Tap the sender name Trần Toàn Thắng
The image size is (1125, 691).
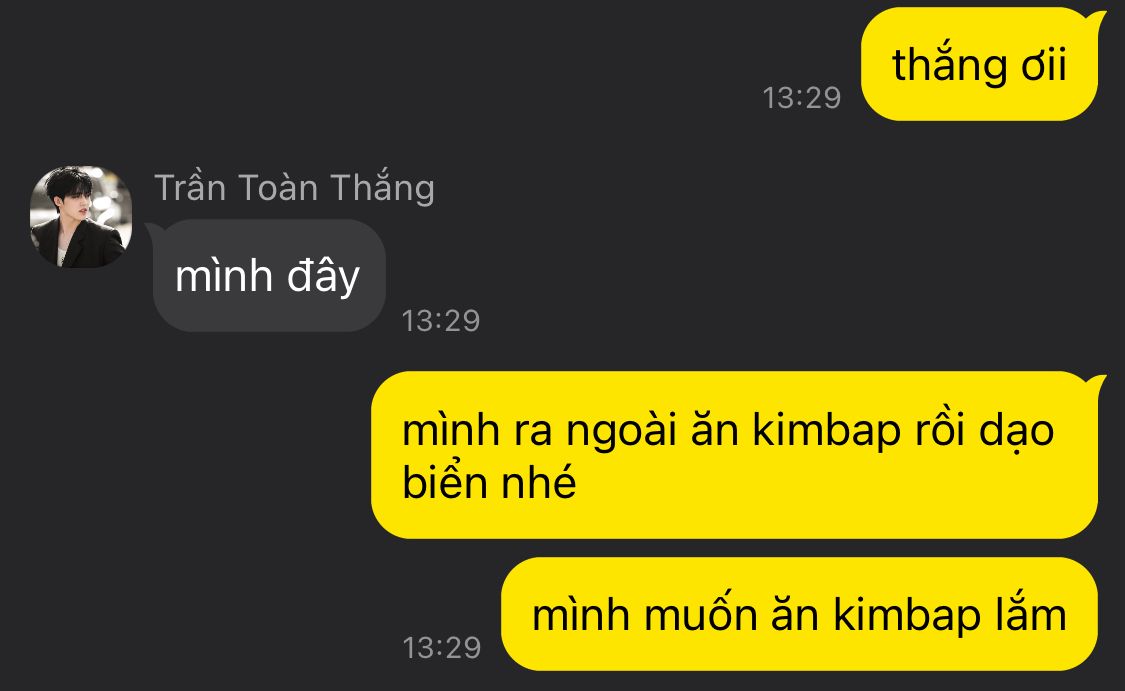point(294,188)
